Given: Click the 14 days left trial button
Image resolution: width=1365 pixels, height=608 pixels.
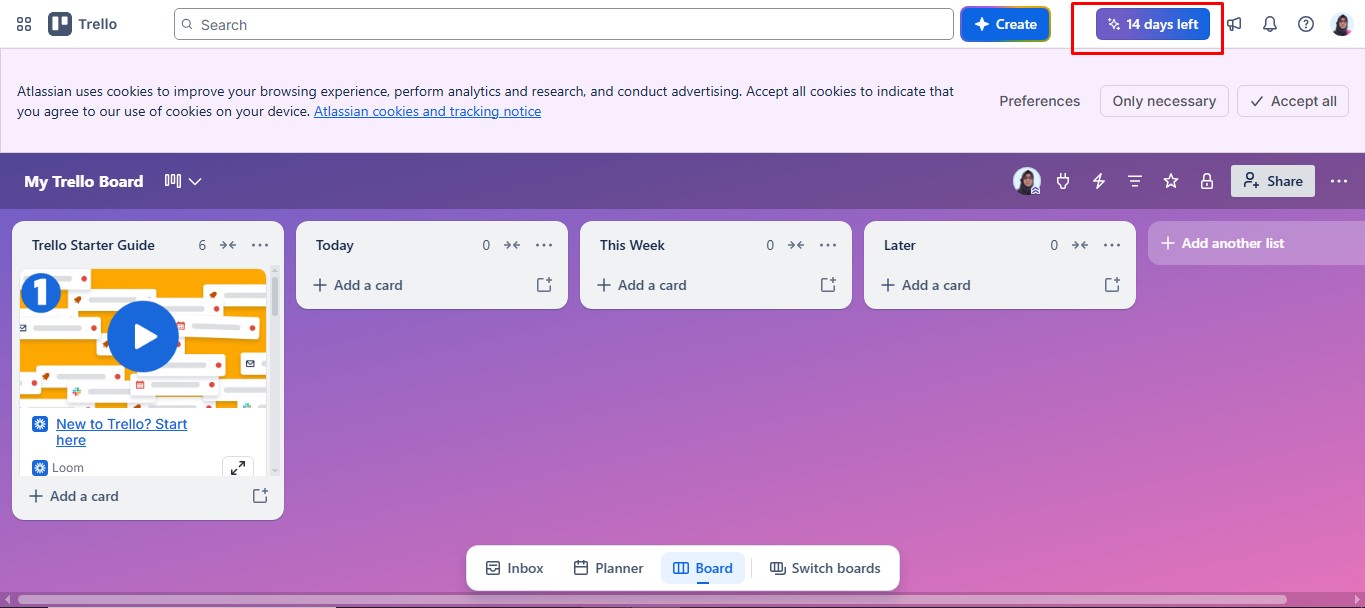Looking at the screenshot, I should click(1153, 24).
